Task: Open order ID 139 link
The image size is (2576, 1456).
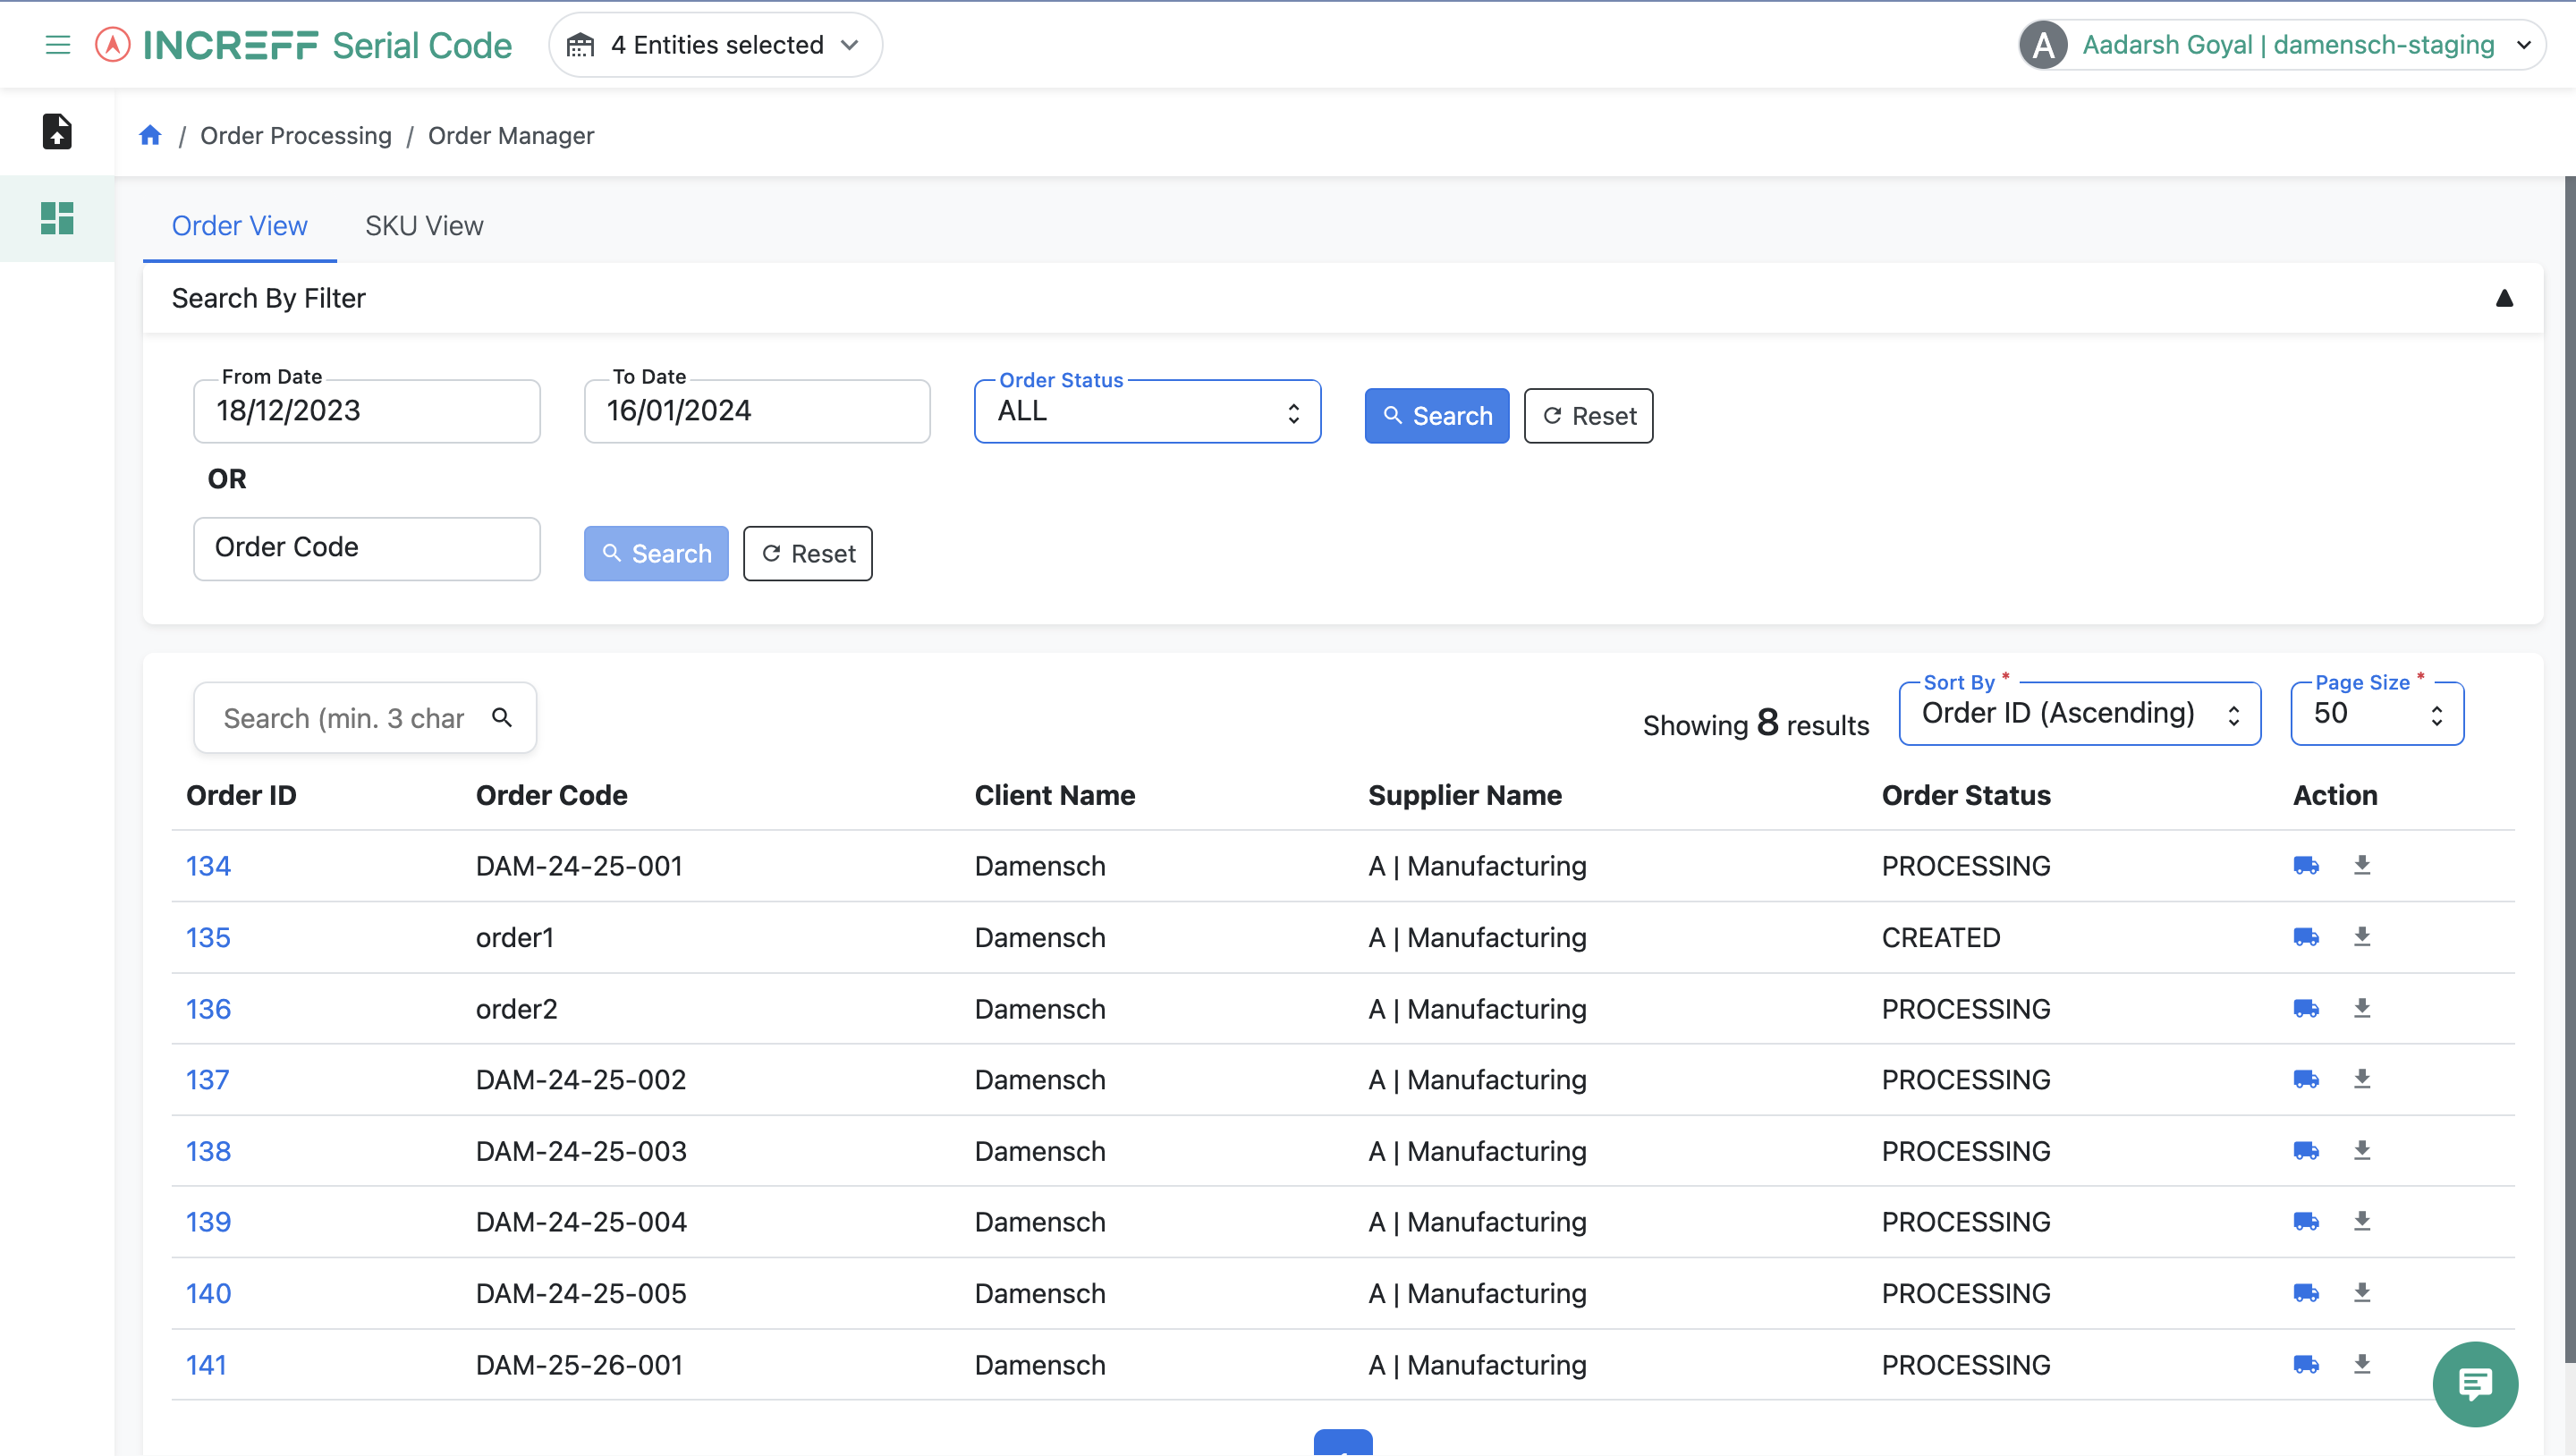Action: [208, 1222]
